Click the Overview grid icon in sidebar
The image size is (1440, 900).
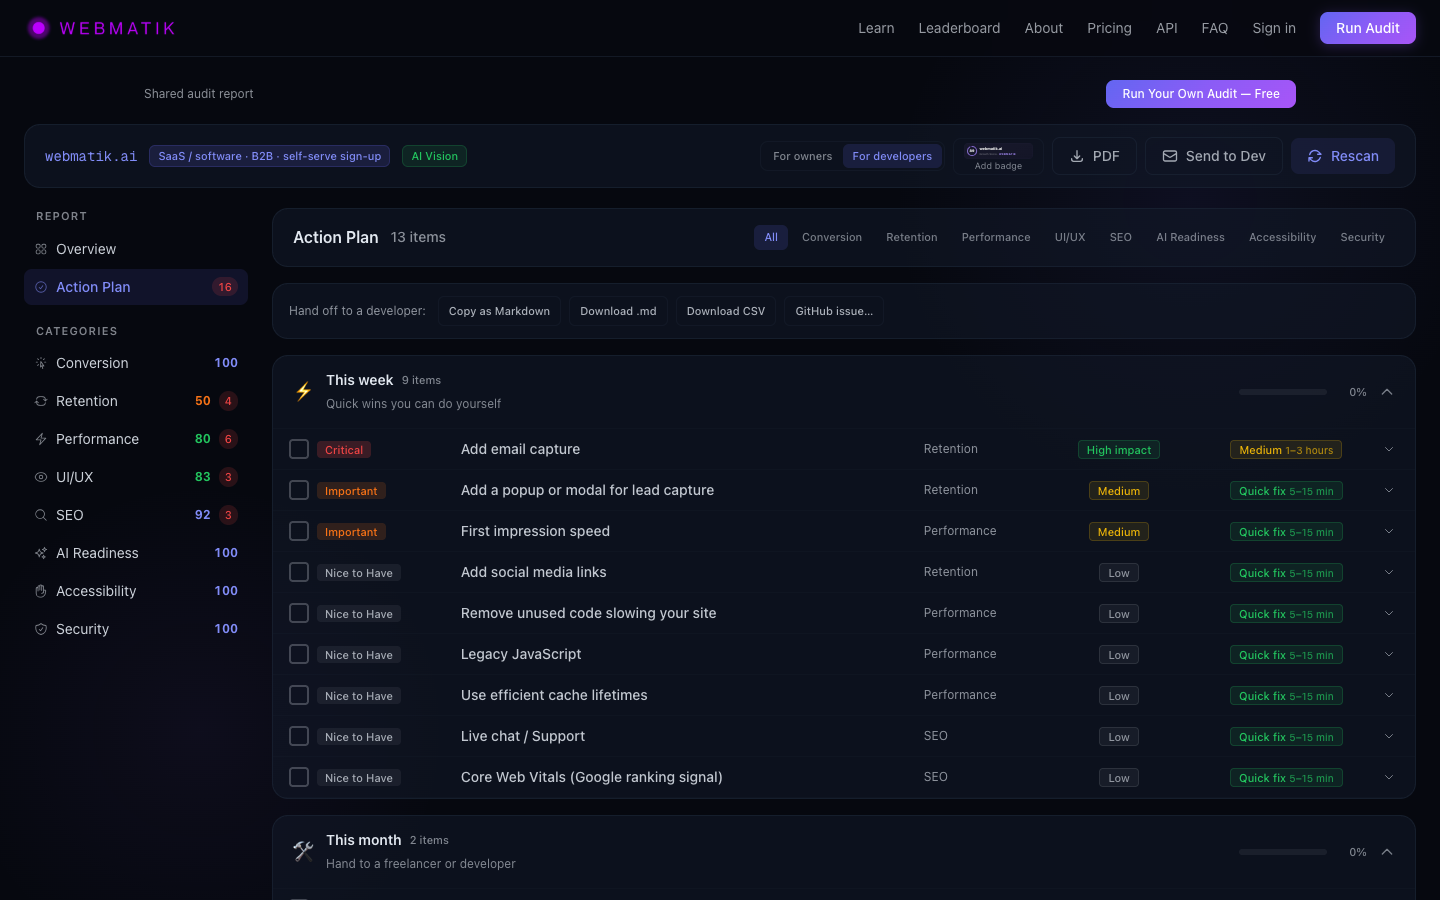point(41,249)
